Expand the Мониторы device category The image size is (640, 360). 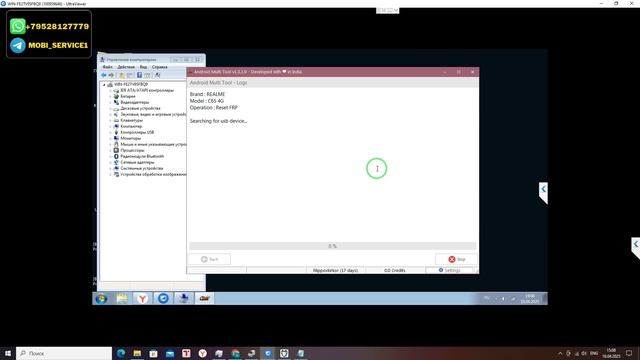110,138
